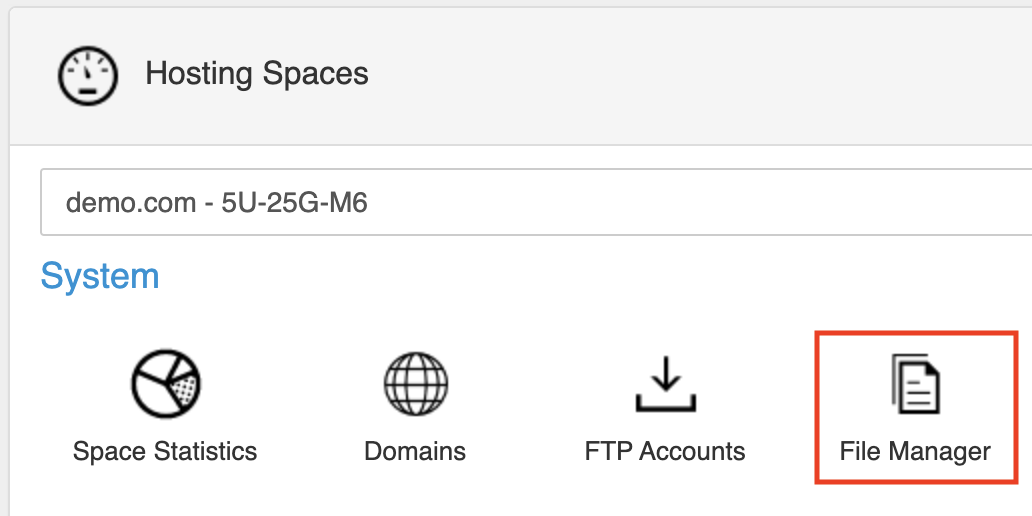Click the gauge icon beside Hosting Spaces

coord(88,75)
